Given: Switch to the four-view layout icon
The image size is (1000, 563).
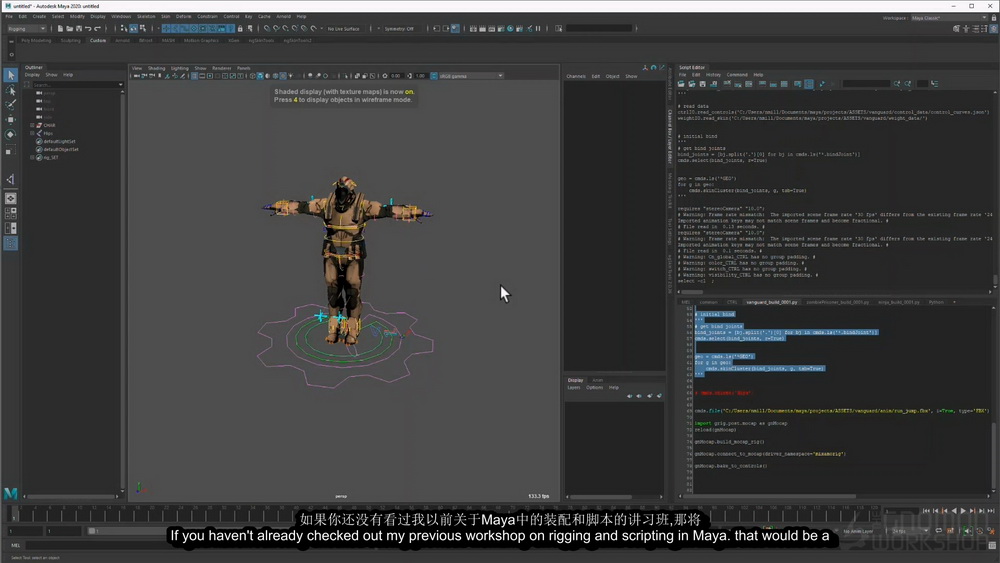Looking at the screenshot, I should [10, 214].
